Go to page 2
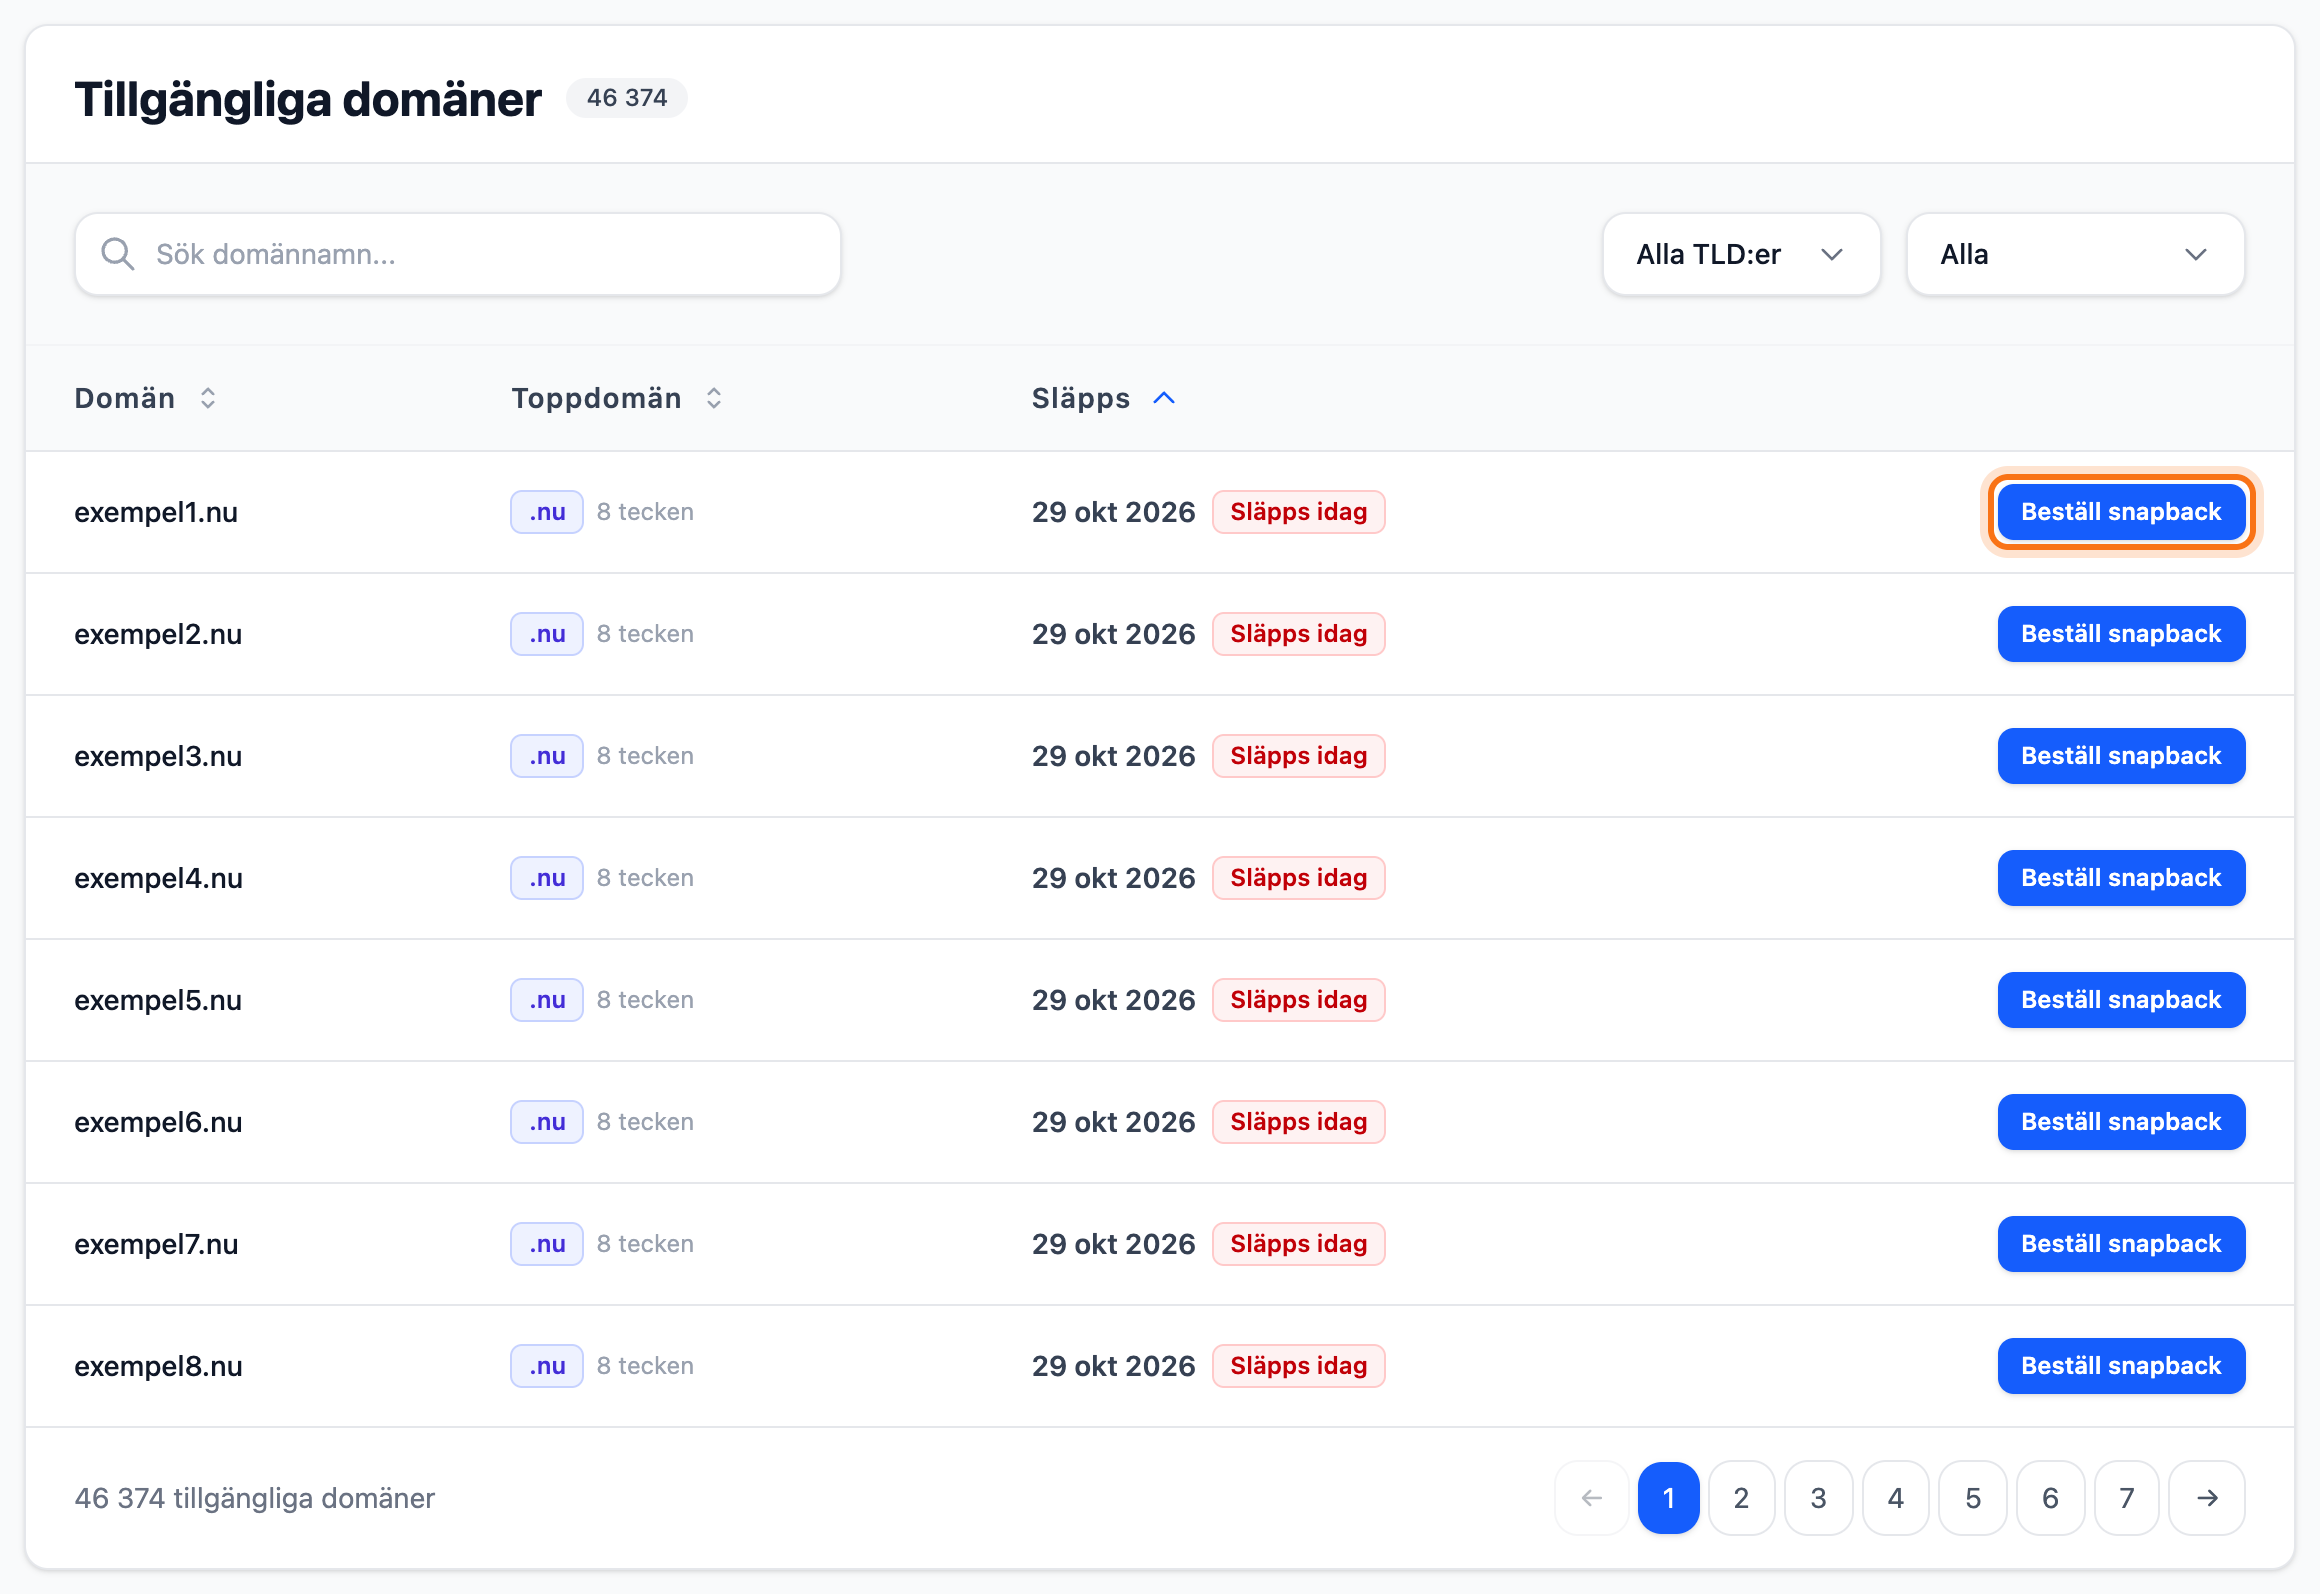The width and height of the screenshot is (2320, 1594). pyautogui.click(x=1741, y=1498)
